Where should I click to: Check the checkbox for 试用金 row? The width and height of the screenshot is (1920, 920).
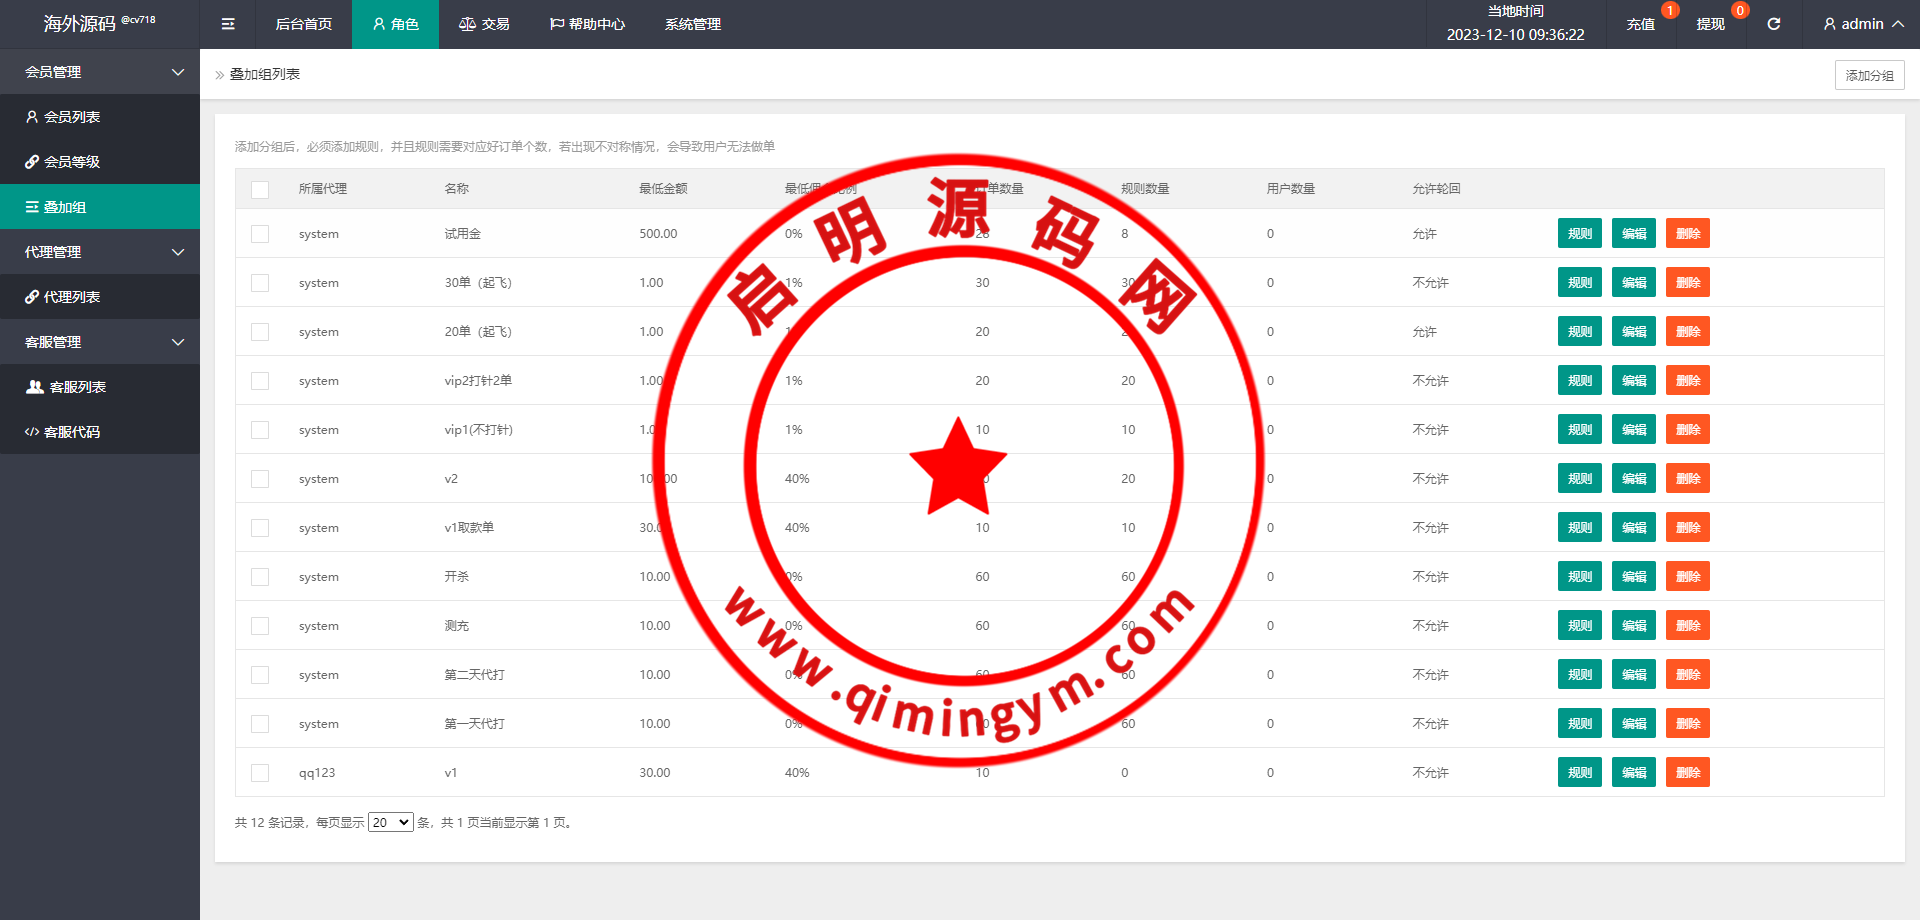tap(260, 234)
